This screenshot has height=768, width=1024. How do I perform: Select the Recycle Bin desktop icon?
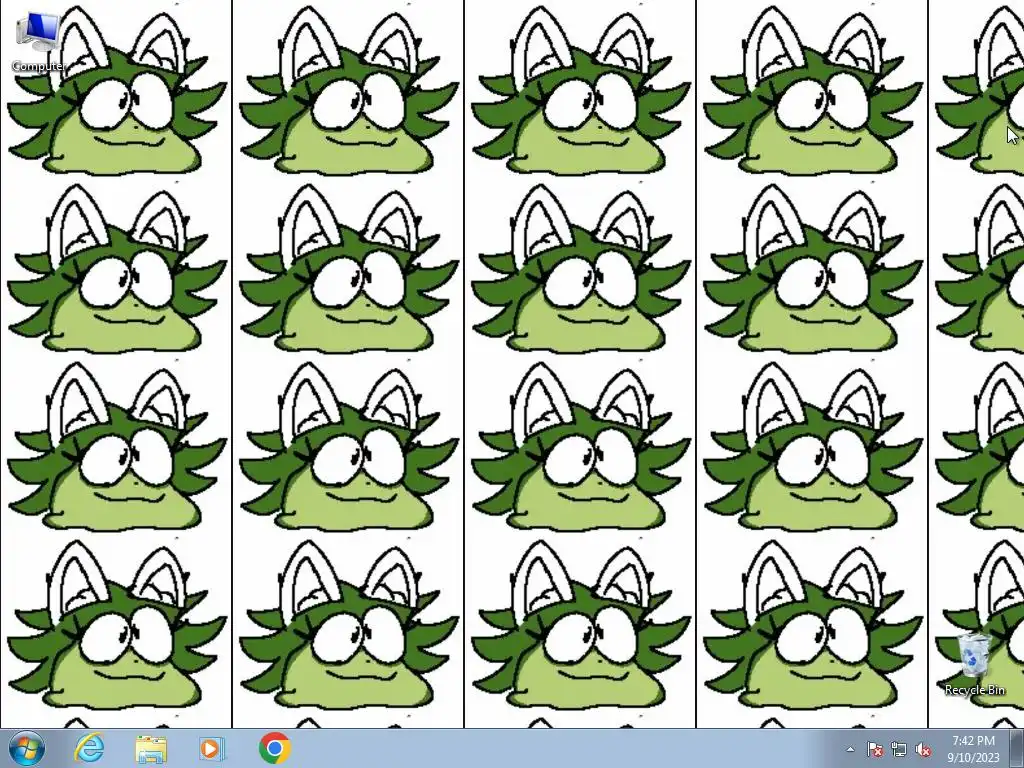point(974,664)
